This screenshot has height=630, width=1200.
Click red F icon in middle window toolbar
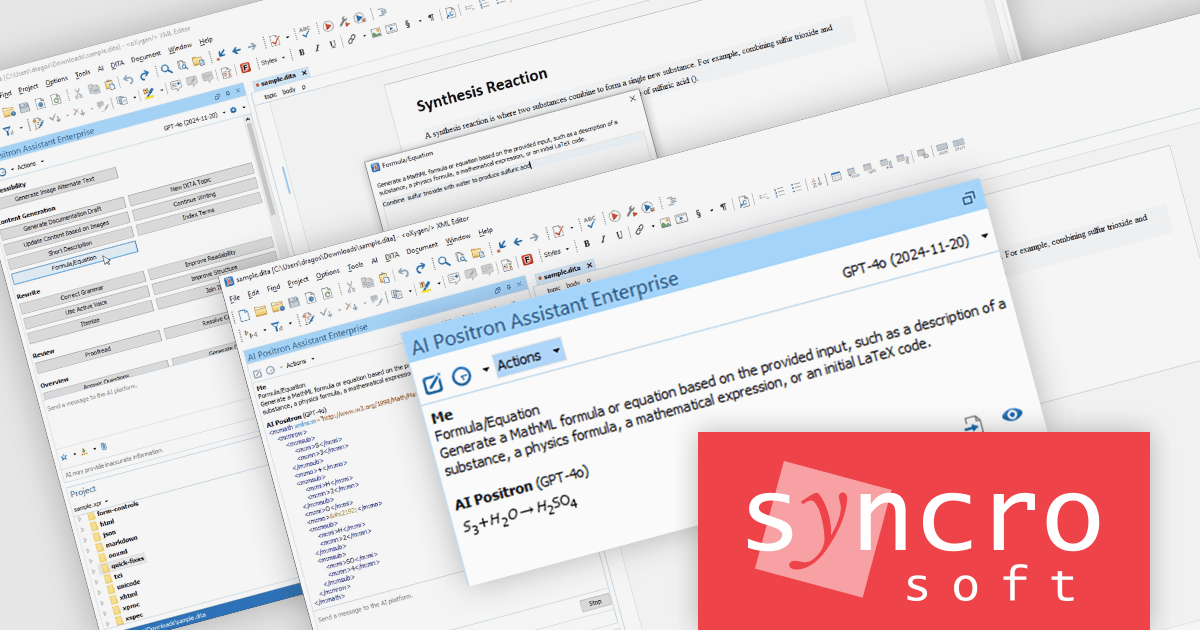coord(526,259)
